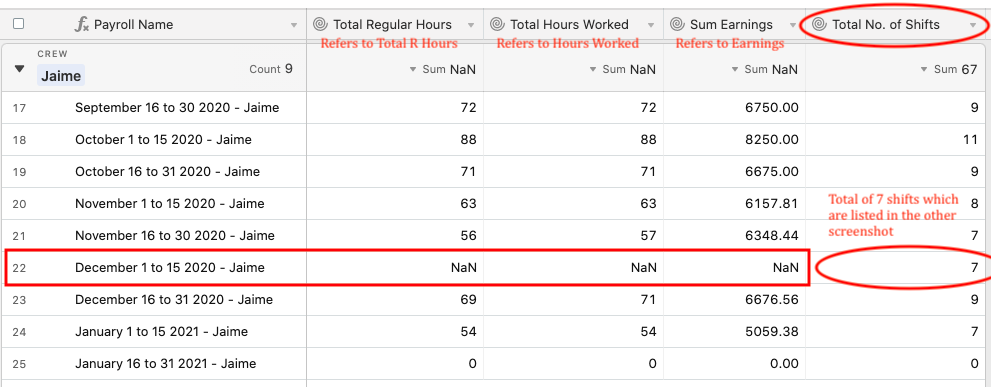Viewport: 991px width, 387px height.
Task: Change summary for Sum Earnings Sum NaN
Action: click(765, 70)
